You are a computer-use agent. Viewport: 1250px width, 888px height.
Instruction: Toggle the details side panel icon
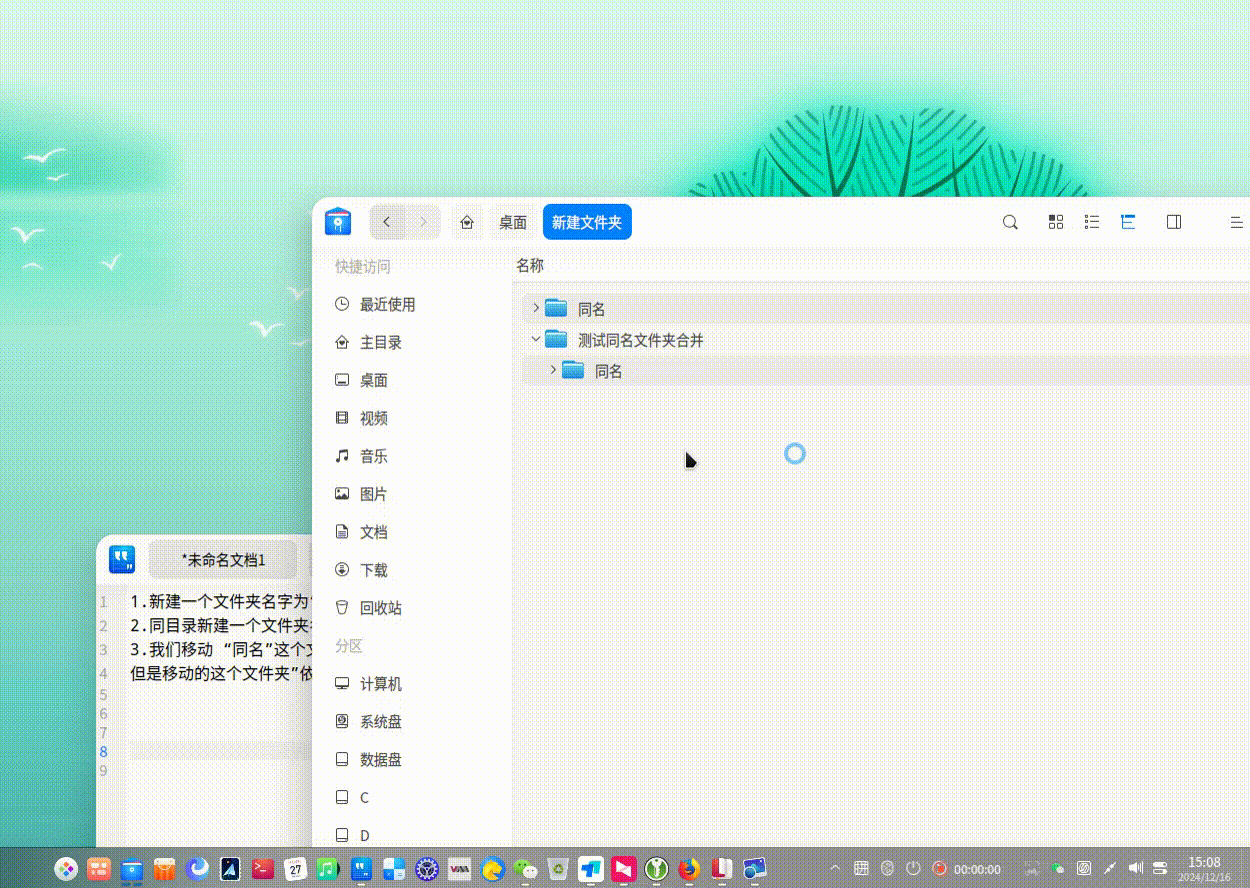pos(1174,222)
